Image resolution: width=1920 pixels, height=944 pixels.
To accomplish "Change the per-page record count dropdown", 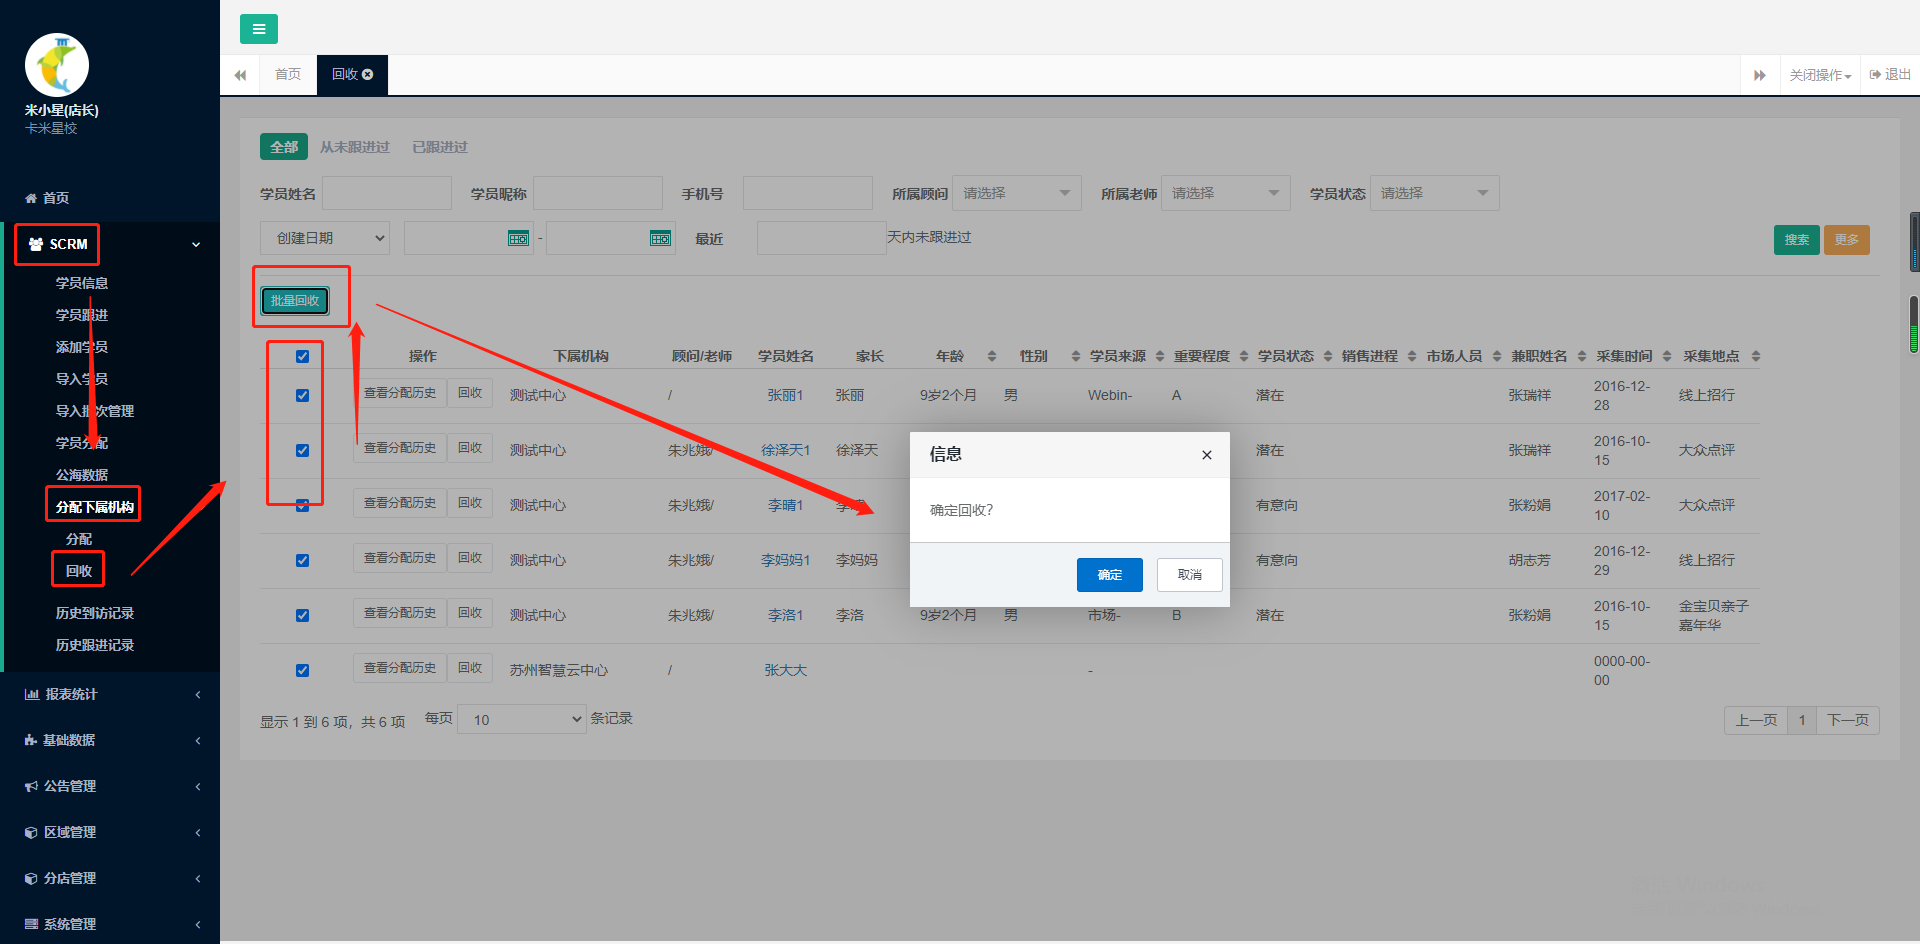I will tap(522, 719).
